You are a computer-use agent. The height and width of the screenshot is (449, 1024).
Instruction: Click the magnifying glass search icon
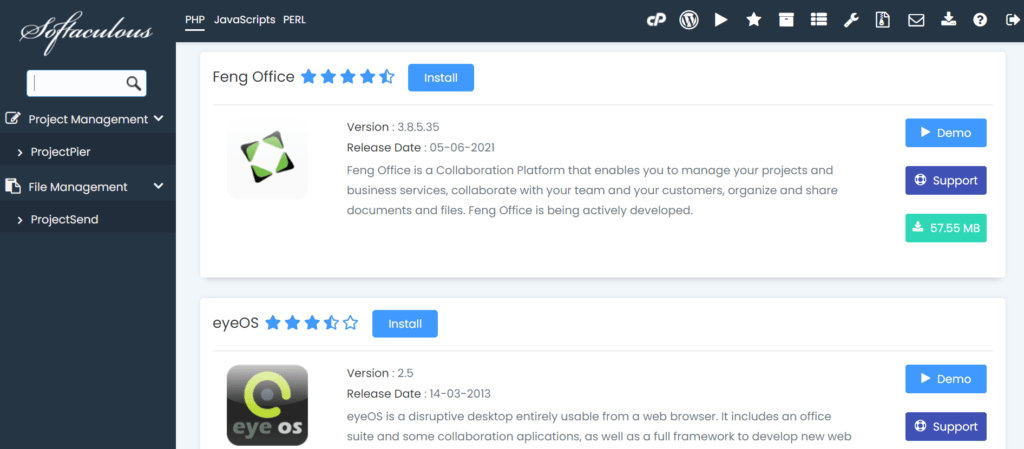(x=133, y=83)
